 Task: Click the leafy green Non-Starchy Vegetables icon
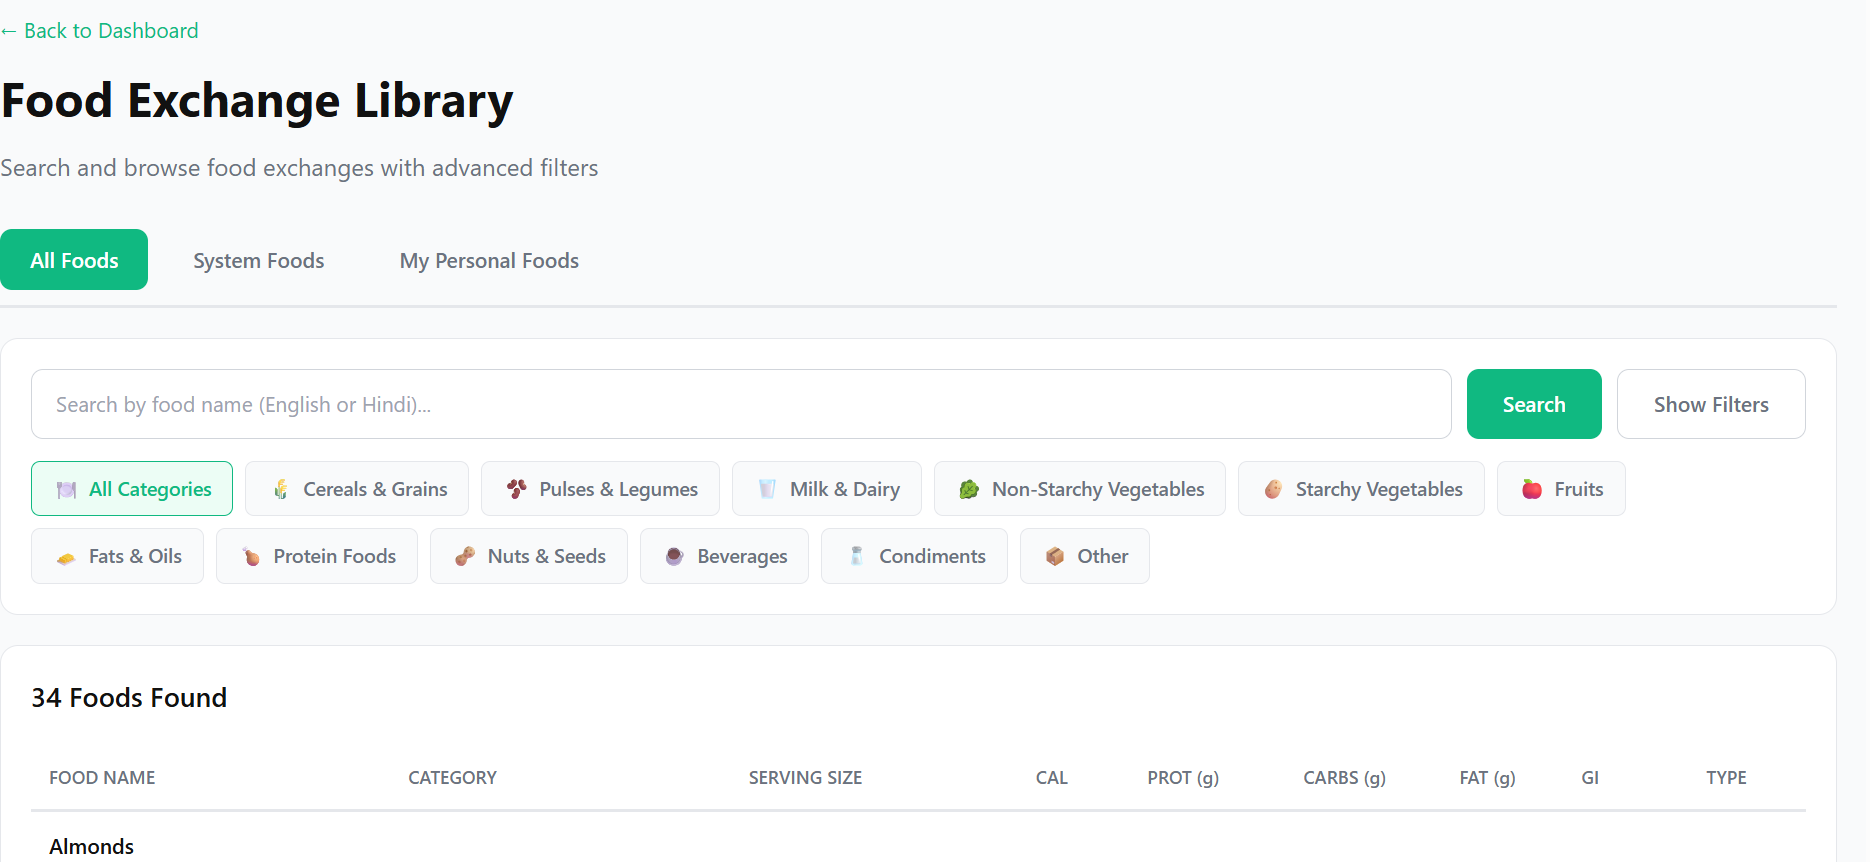pos(969,489)
